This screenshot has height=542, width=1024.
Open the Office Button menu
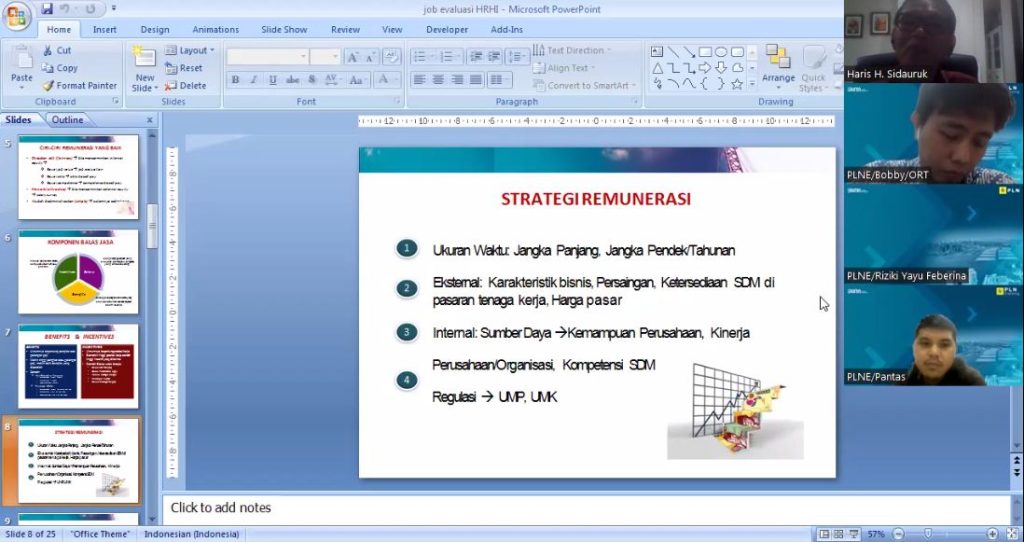(x=18, y=17)
